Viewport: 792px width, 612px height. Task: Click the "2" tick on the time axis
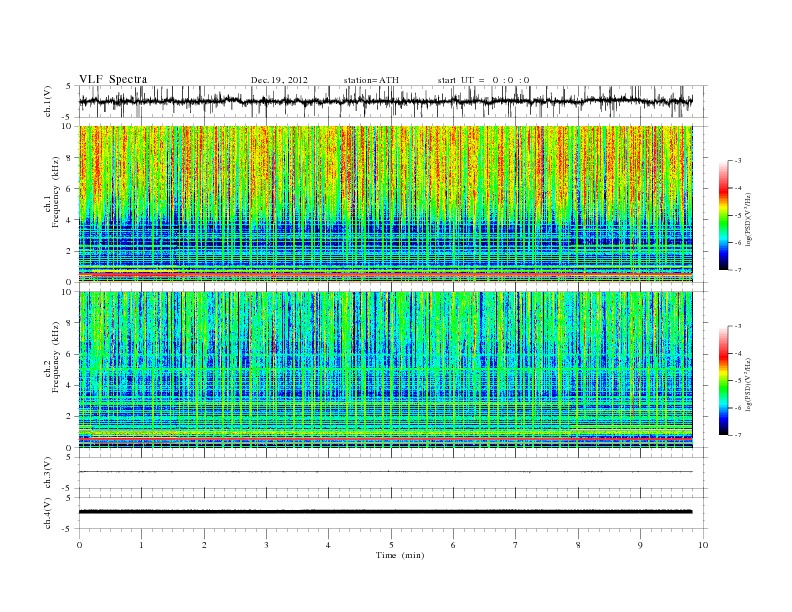(204, 545)
